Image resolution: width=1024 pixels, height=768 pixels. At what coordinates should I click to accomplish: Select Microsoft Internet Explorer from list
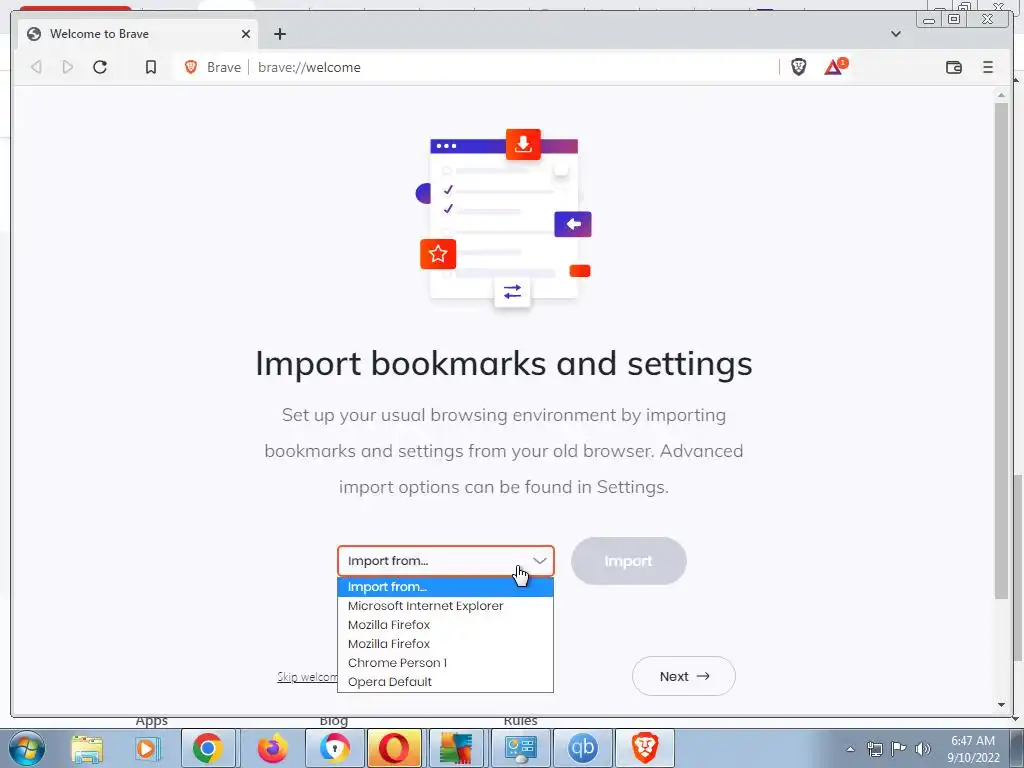click(445, 606)
